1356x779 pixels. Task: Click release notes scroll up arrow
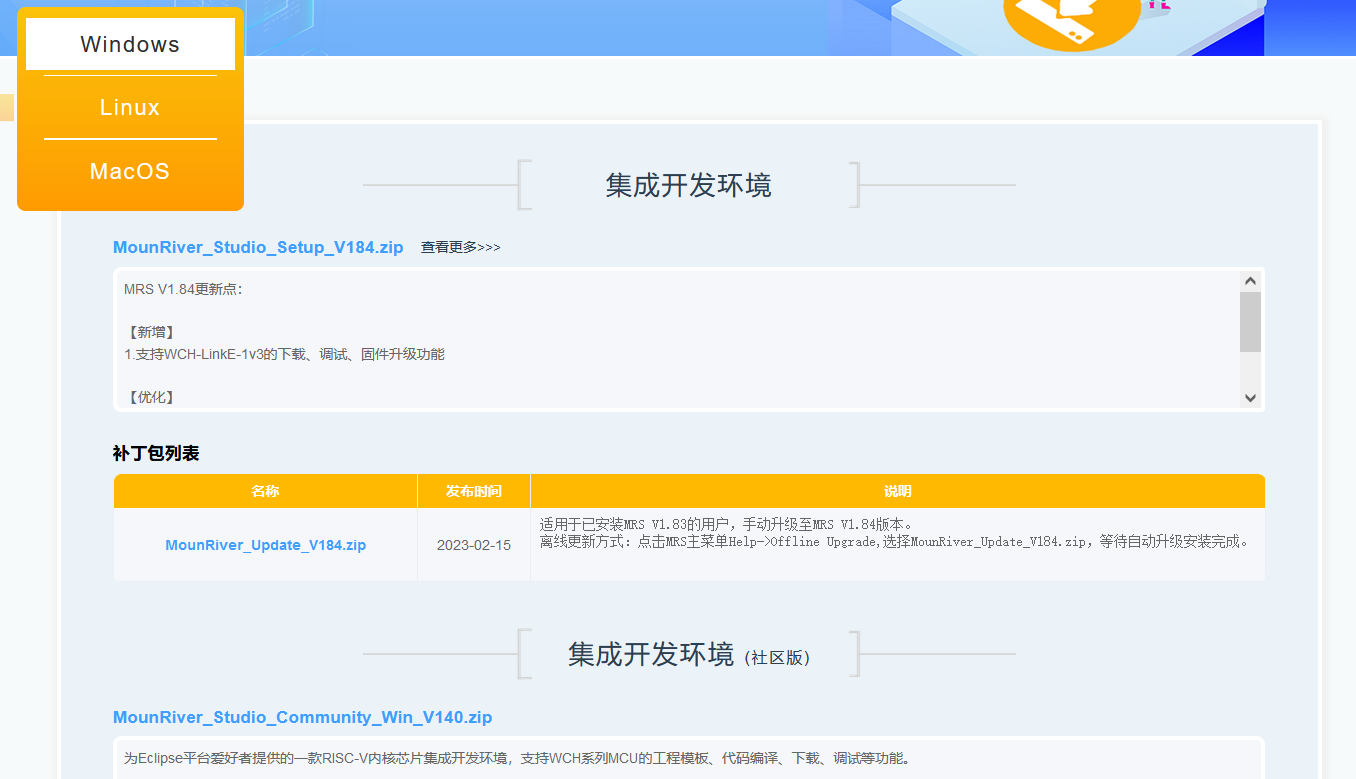tap(1250, 281)
